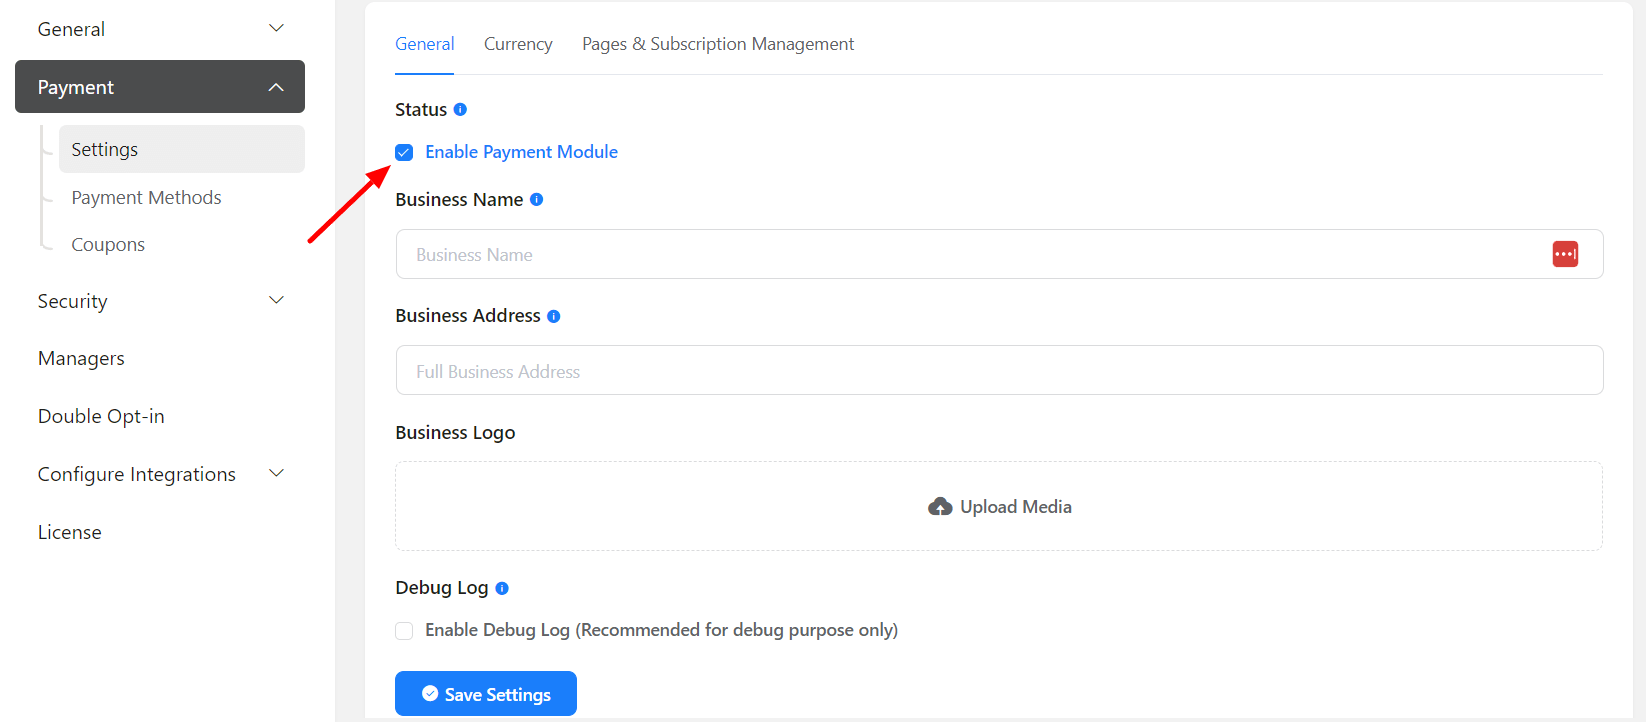Viewport: 1646px width, 722px height.
Task: Click the Debug Log info icon
Action: [x=502, y=588]
